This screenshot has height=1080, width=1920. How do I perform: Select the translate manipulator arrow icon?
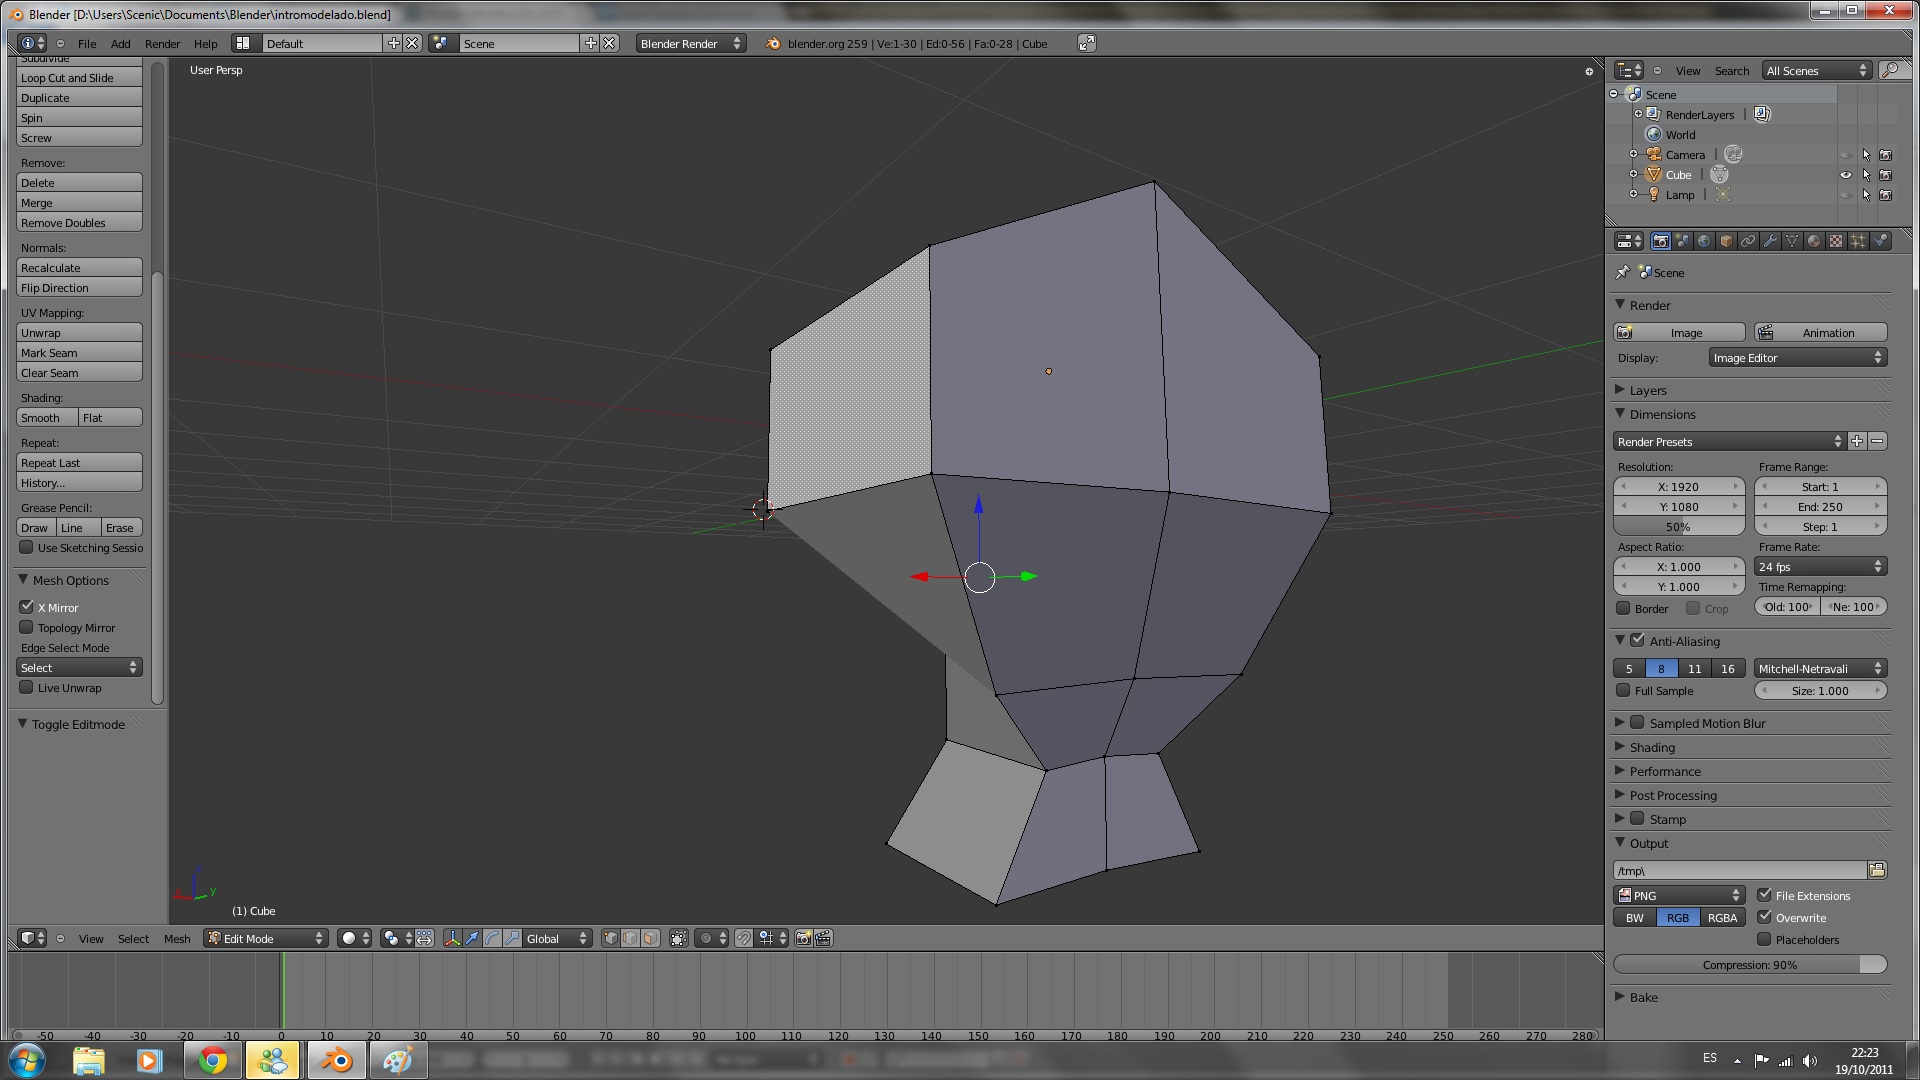[472, 939]
